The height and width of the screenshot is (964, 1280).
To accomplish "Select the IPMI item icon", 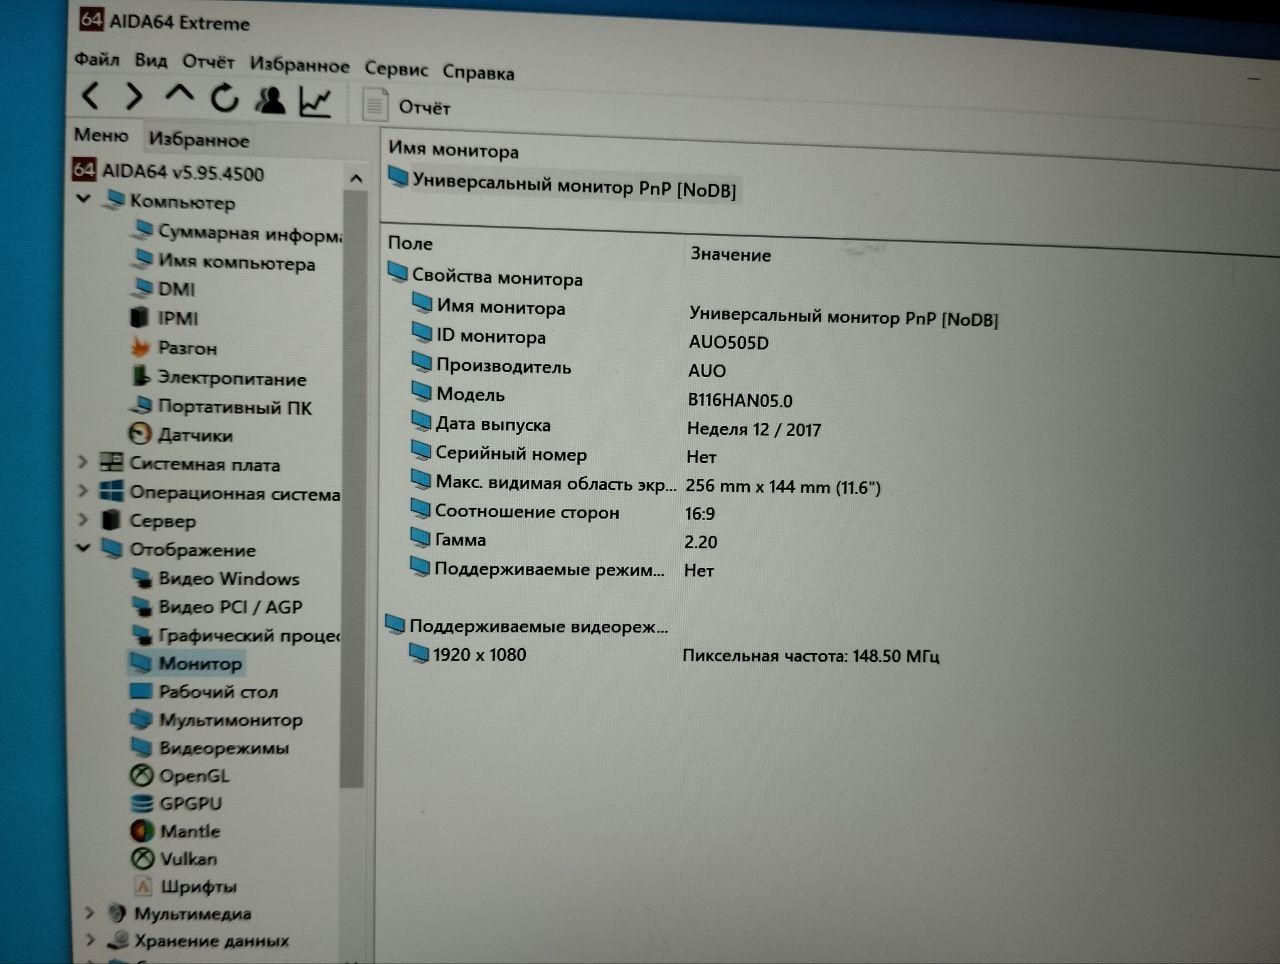I will [x=139, y=317].
